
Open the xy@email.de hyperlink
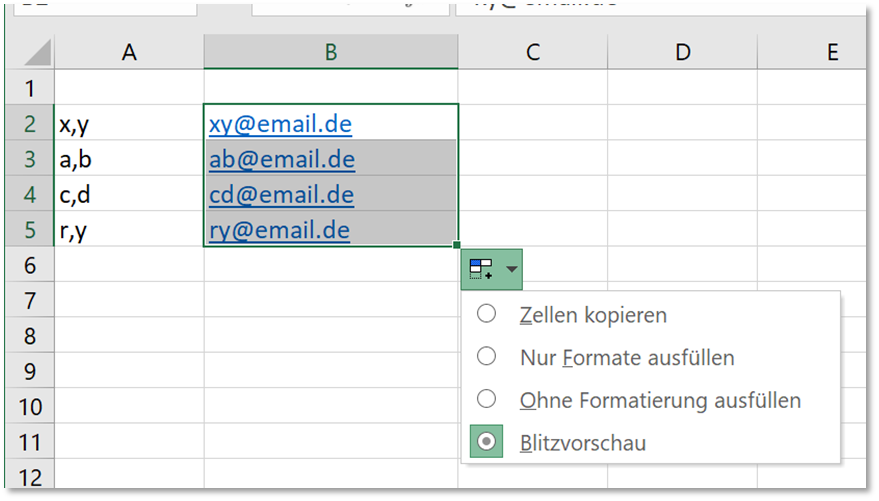(x=280, y=124)
